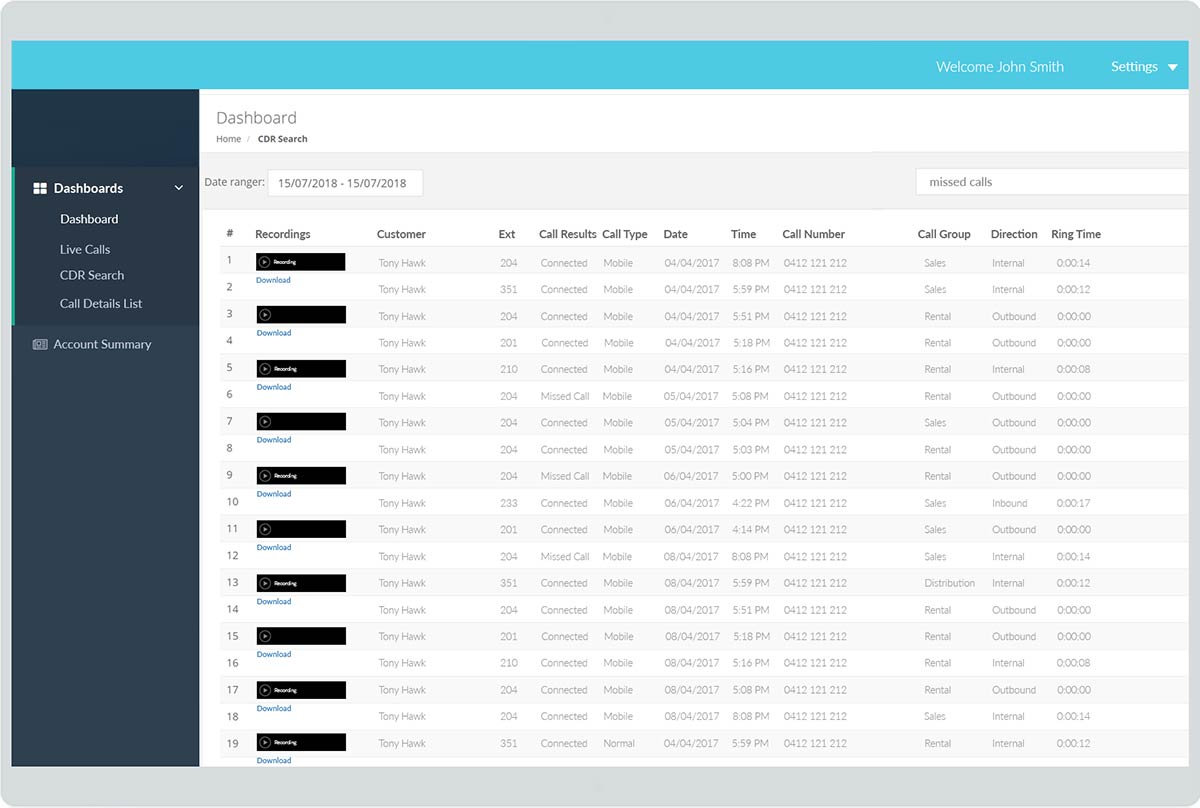This screenshot has width=1200, height=808.
Task: Download the recording under row 3
Action: [273, 333]
